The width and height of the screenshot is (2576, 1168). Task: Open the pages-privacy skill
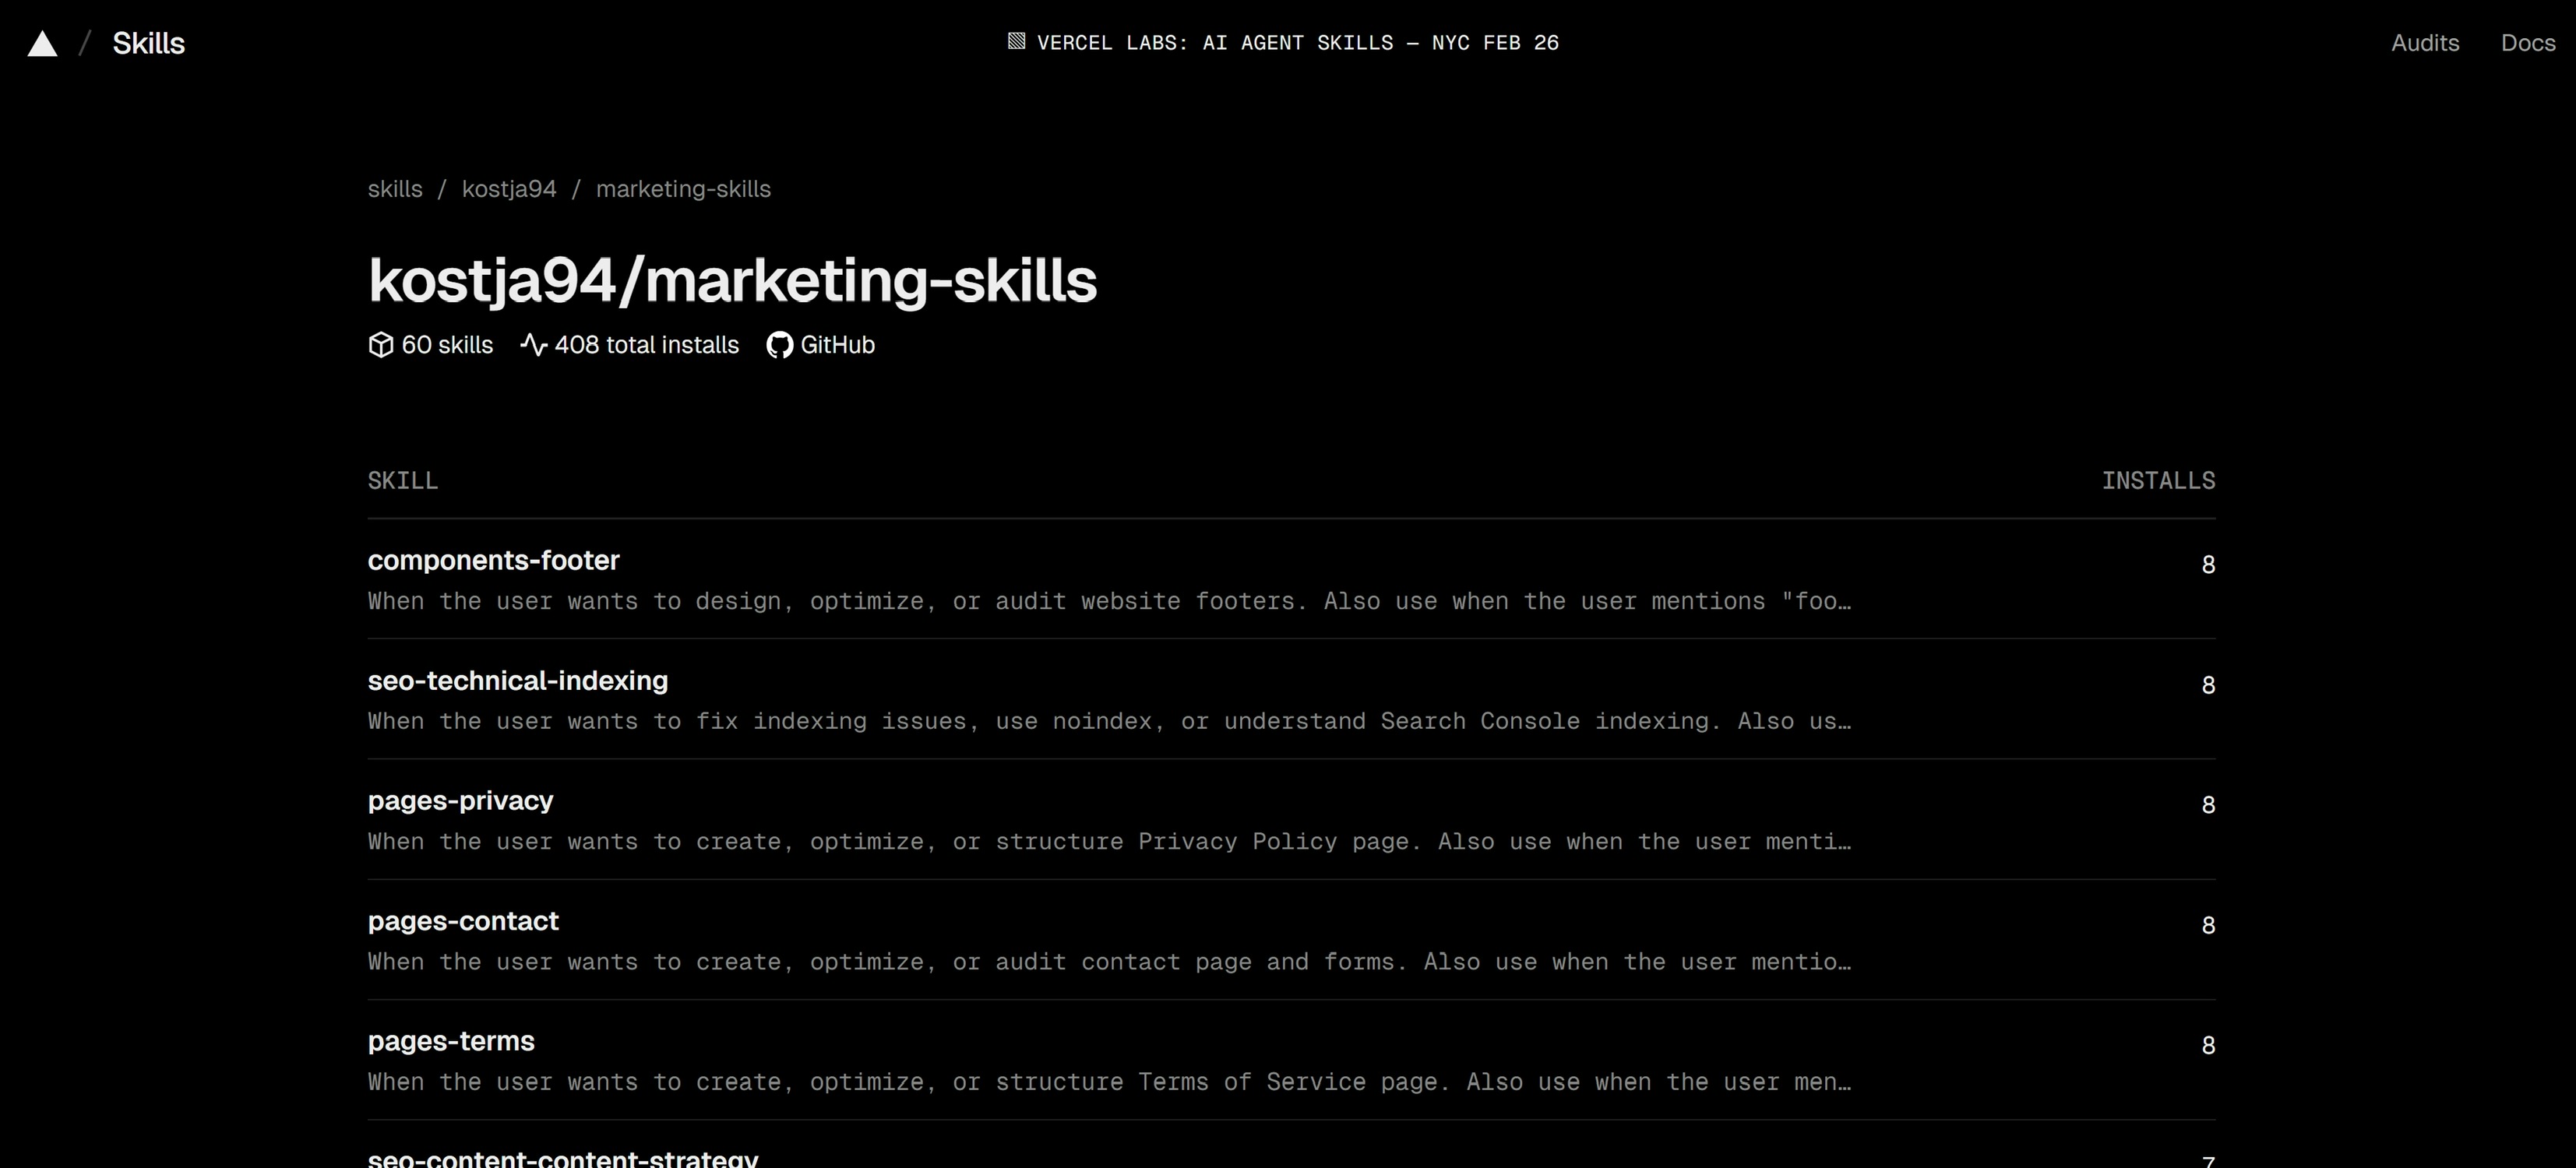460,801
